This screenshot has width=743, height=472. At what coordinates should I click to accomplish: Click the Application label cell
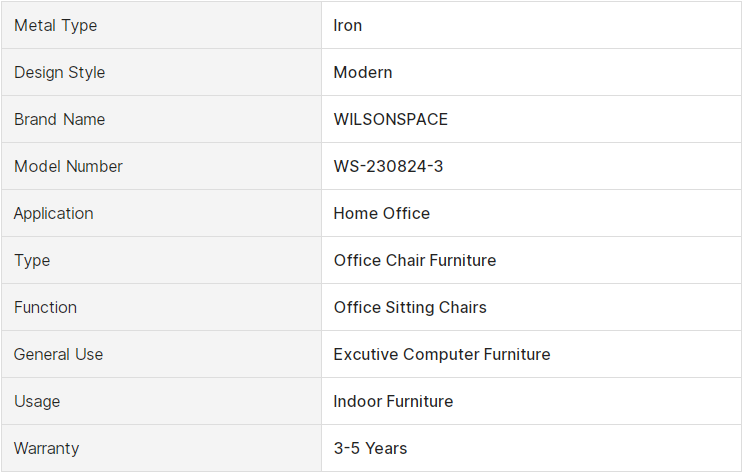click(x=161, y=213)
